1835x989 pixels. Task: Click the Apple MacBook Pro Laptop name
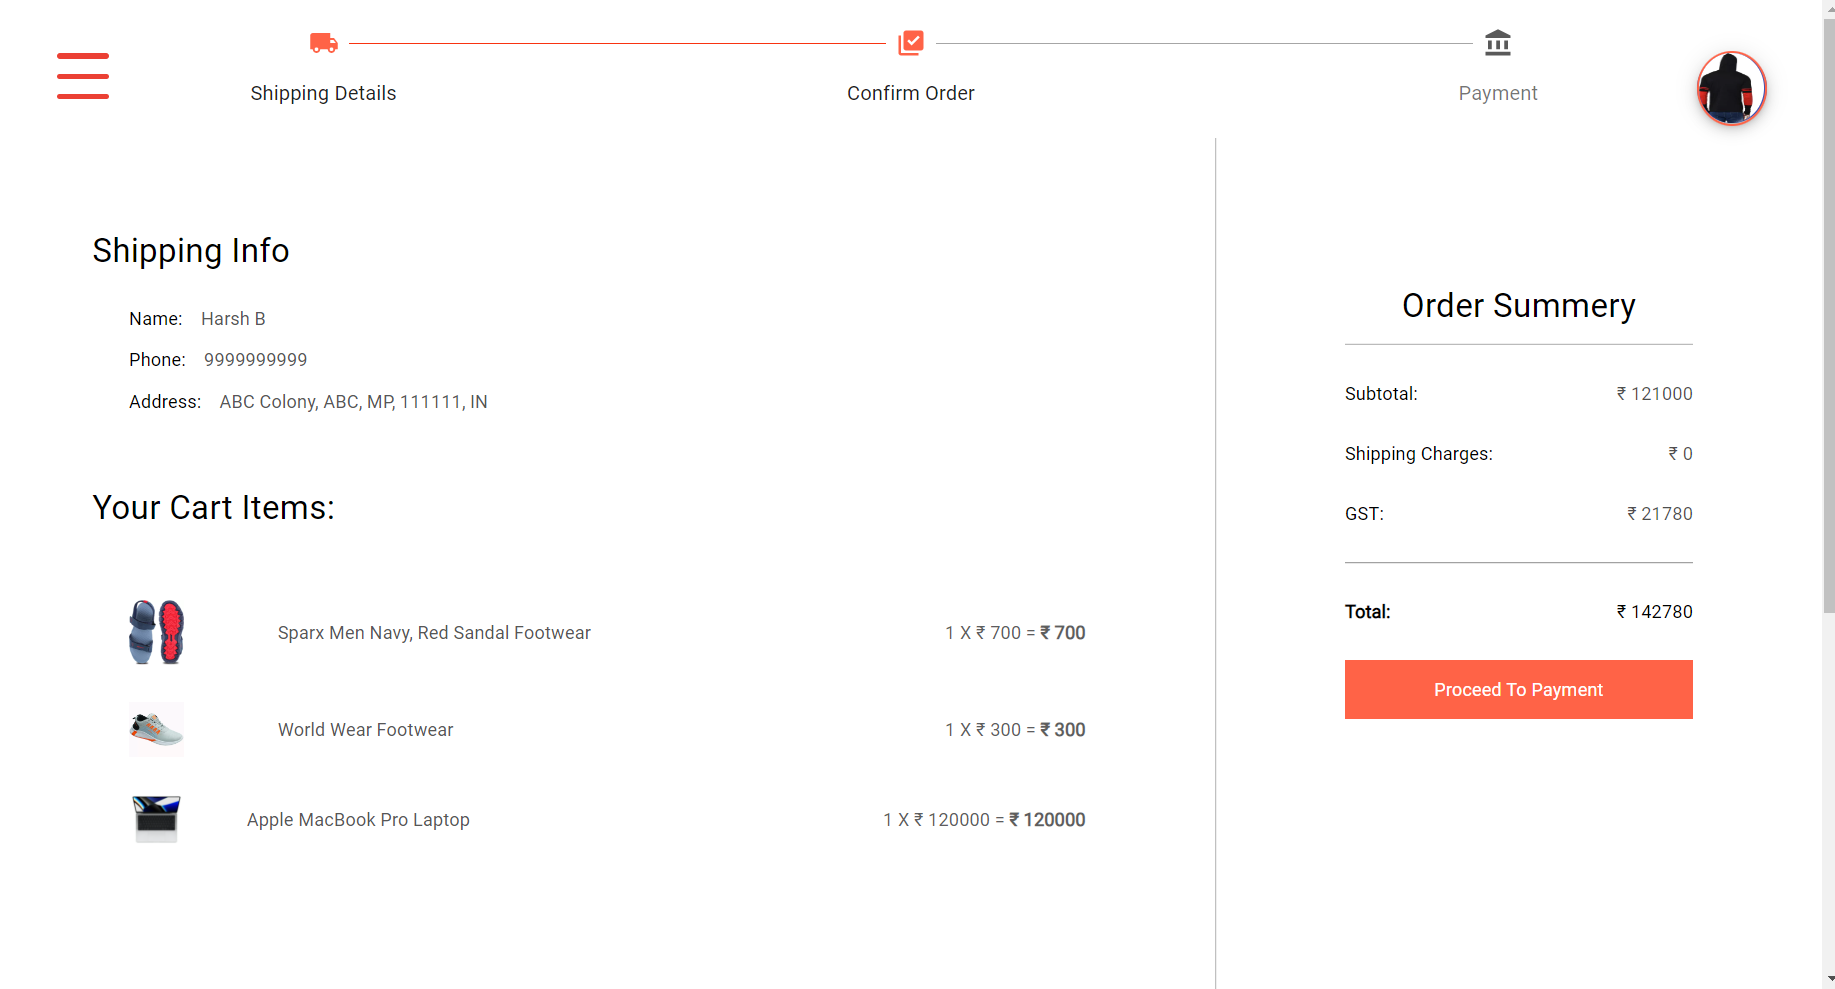point(358,819)
